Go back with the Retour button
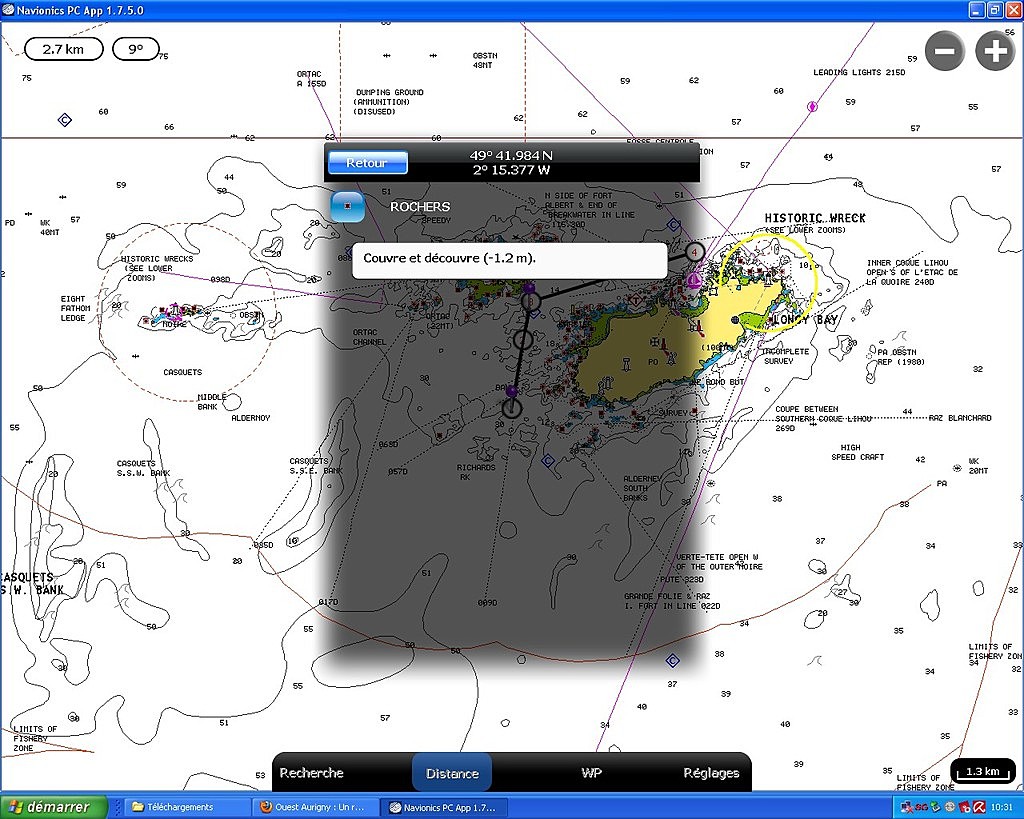Screen dimensions: 1024x819 [x=368, y=163]
